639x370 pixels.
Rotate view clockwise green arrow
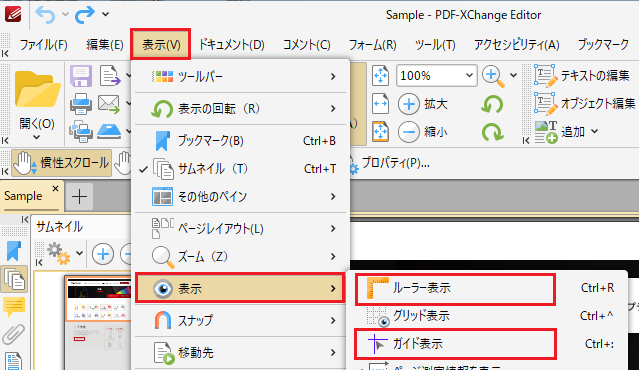click(x=492, y=132)
